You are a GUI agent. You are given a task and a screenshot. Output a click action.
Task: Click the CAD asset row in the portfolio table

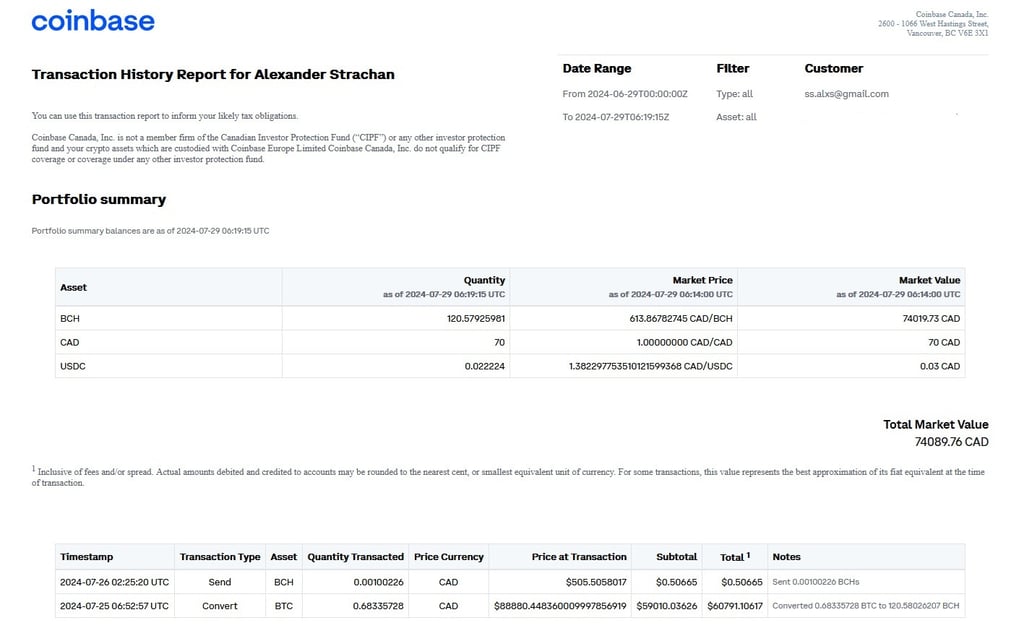coord(510,342)
